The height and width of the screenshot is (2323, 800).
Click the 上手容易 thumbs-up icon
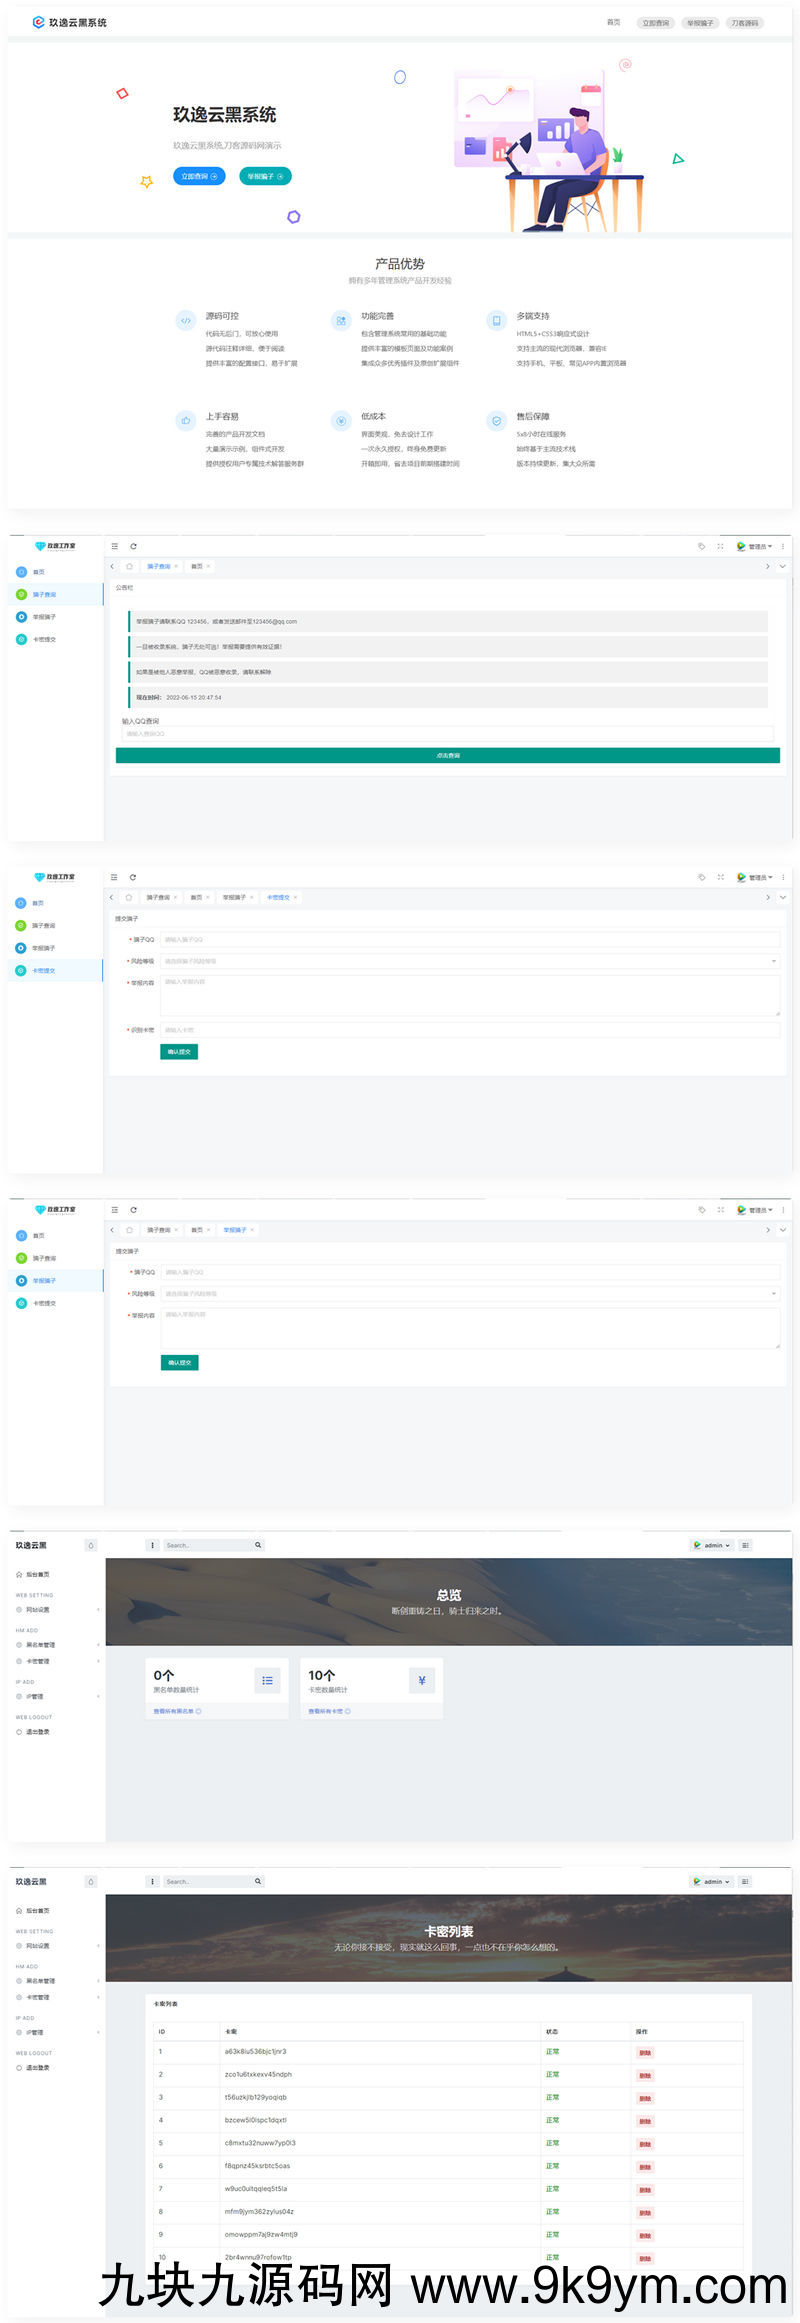[x=185, y=421]
